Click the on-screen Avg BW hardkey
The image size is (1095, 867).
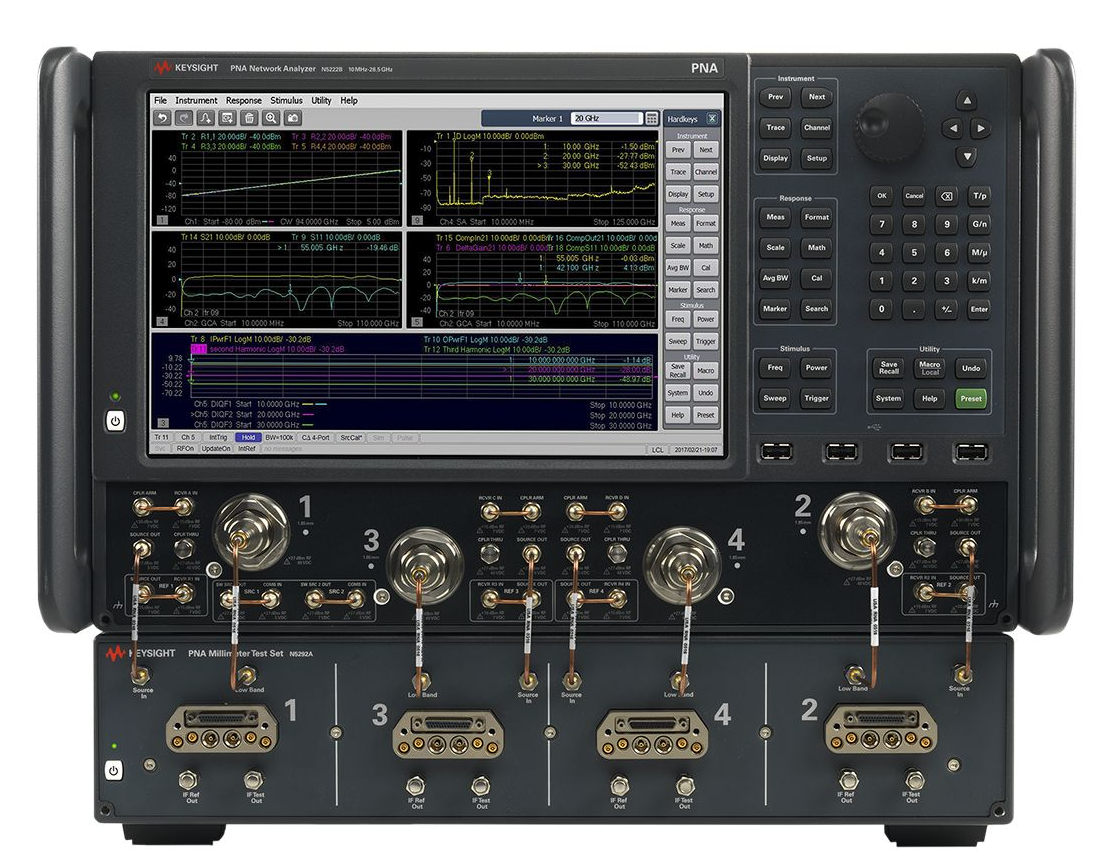pyautogui.click(x=678, y=267)
